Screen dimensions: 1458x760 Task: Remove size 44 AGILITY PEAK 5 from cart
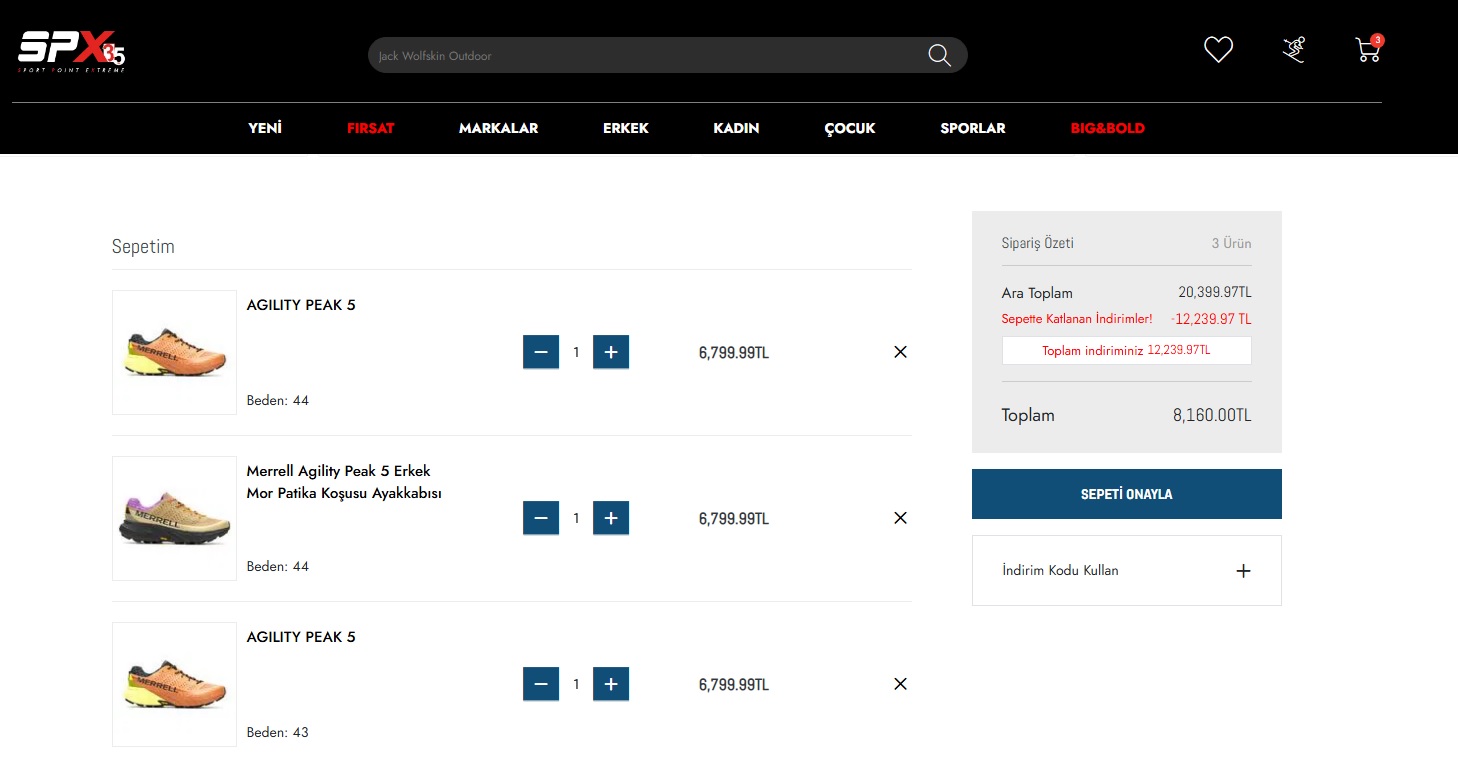tap(900, 352)
